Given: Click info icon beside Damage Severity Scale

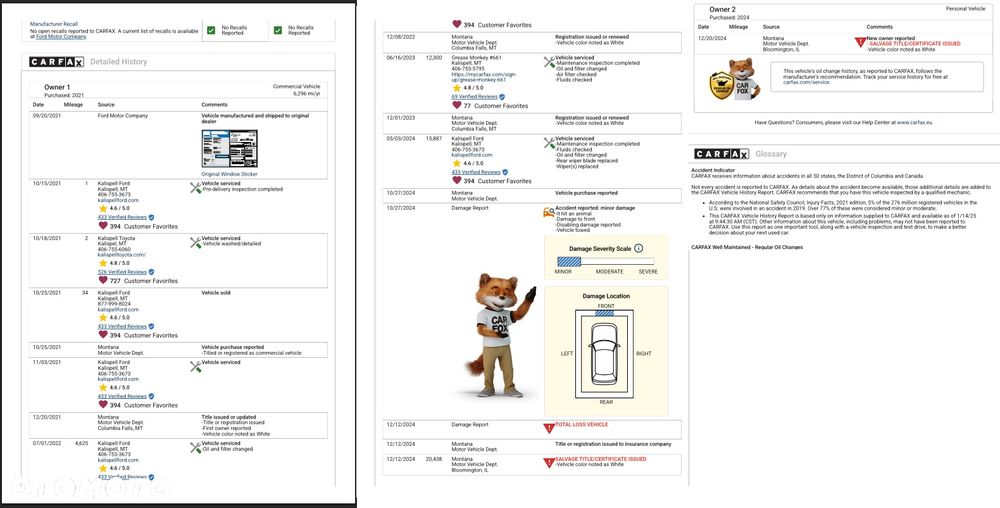Looking at the screenshot, I should click(638, 249).
